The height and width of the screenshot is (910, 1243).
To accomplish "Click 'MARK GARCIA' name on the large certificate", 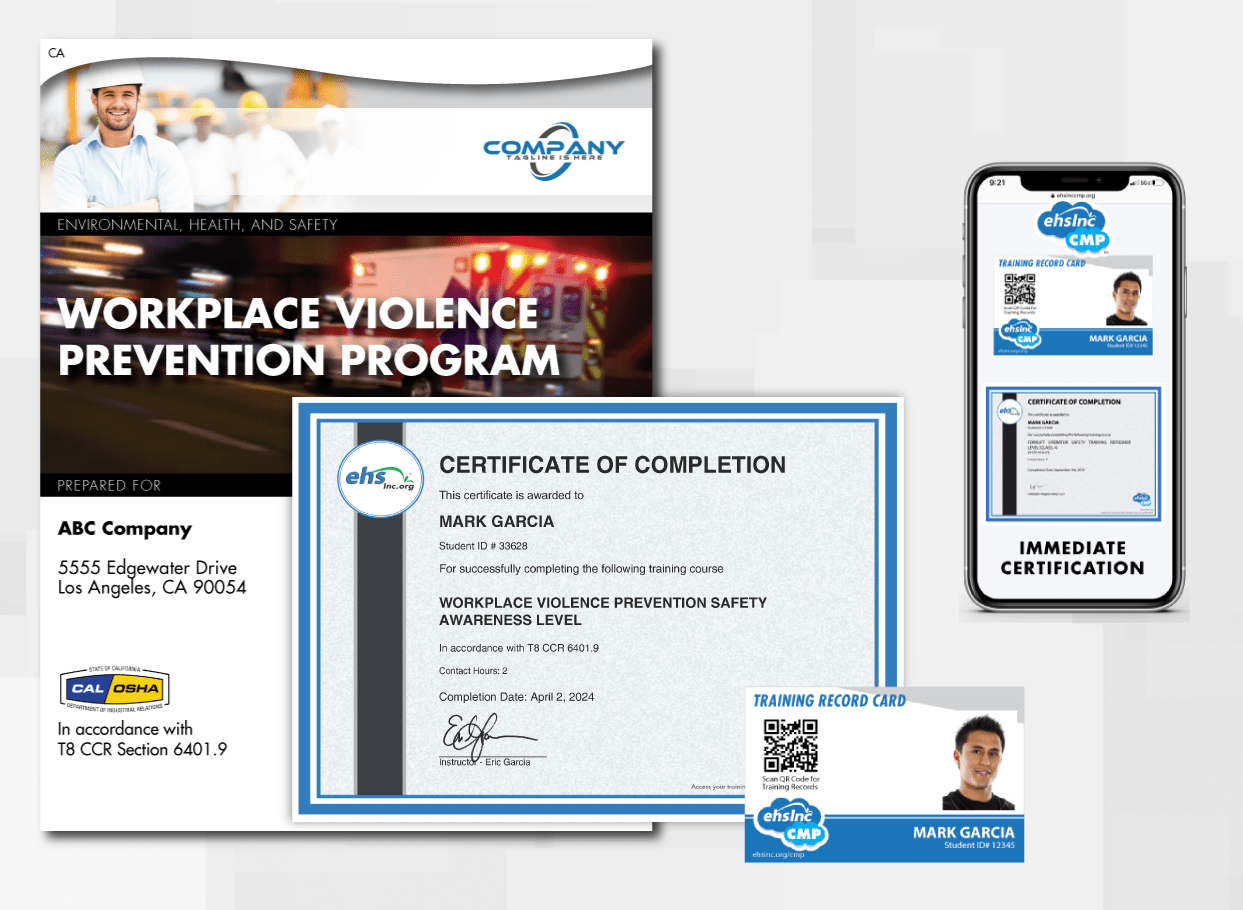I will 497,521.
